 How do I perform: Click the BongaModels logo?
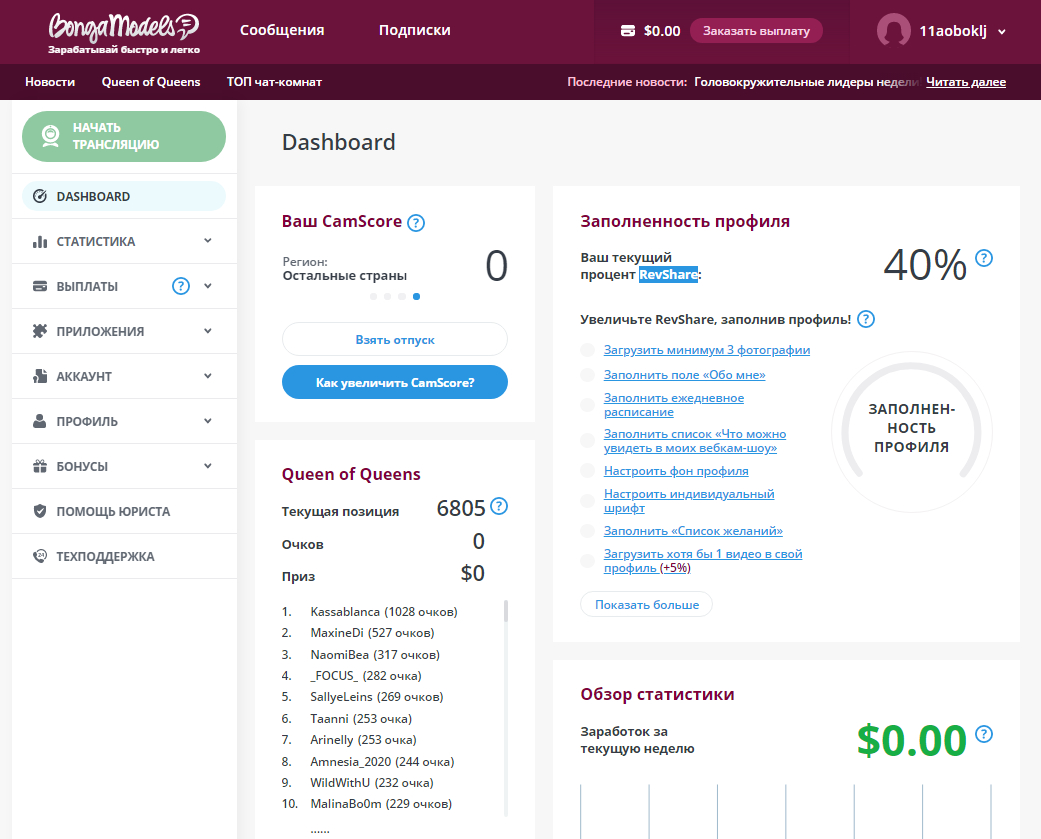(123, 33)
